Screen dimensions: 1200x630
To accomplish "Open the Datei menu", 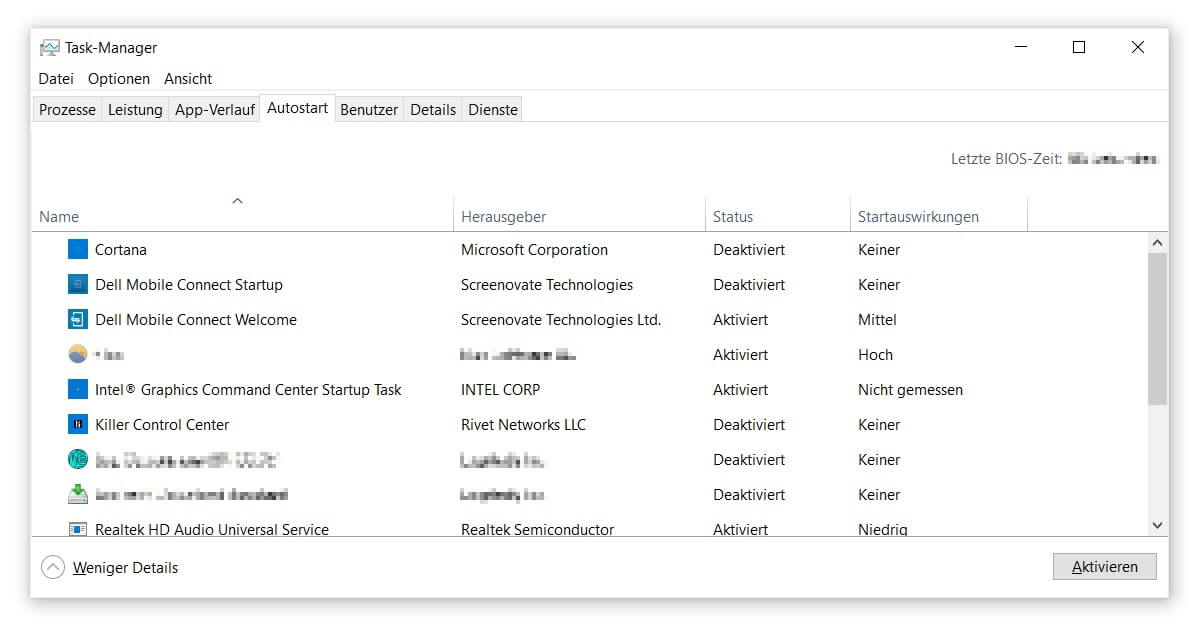I will pyautogui.click(x=56, y=78).
